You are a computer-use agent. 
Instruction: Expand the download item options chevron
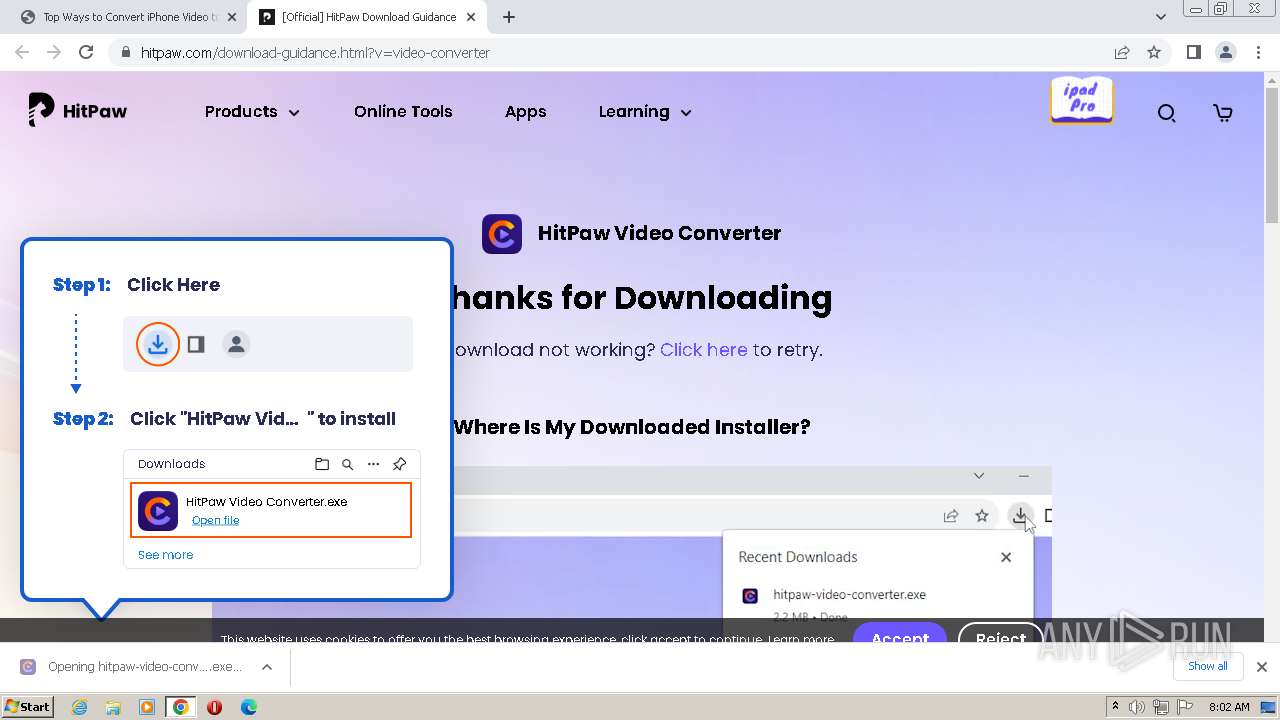(x=267, y=667)
